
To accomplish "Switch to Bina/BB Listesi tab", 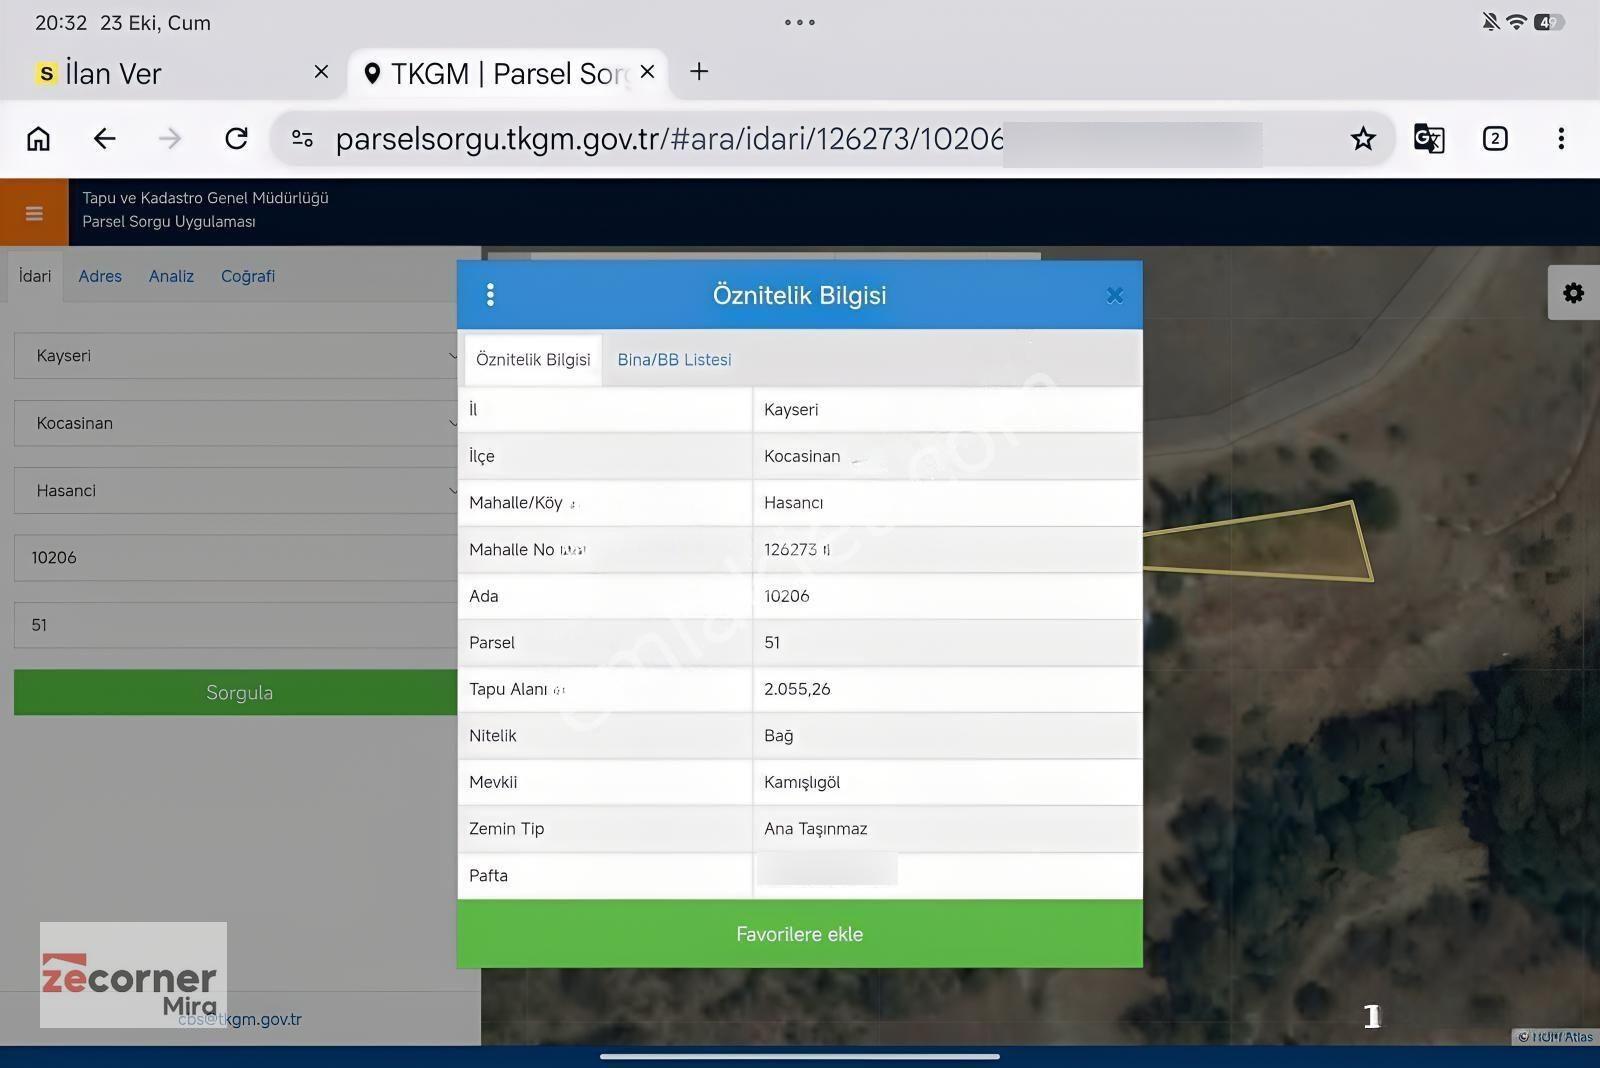I will click(x=674, y=360).
